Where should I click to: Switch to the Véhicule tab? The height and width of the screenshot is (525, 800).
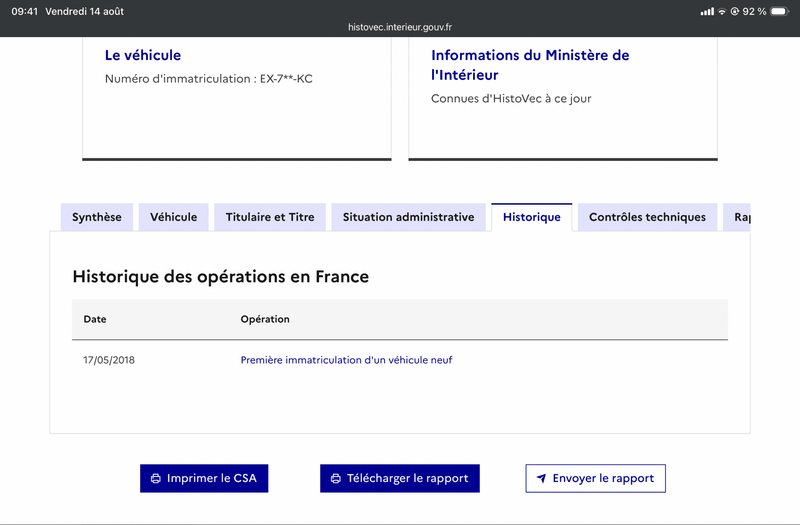[173, 217]
